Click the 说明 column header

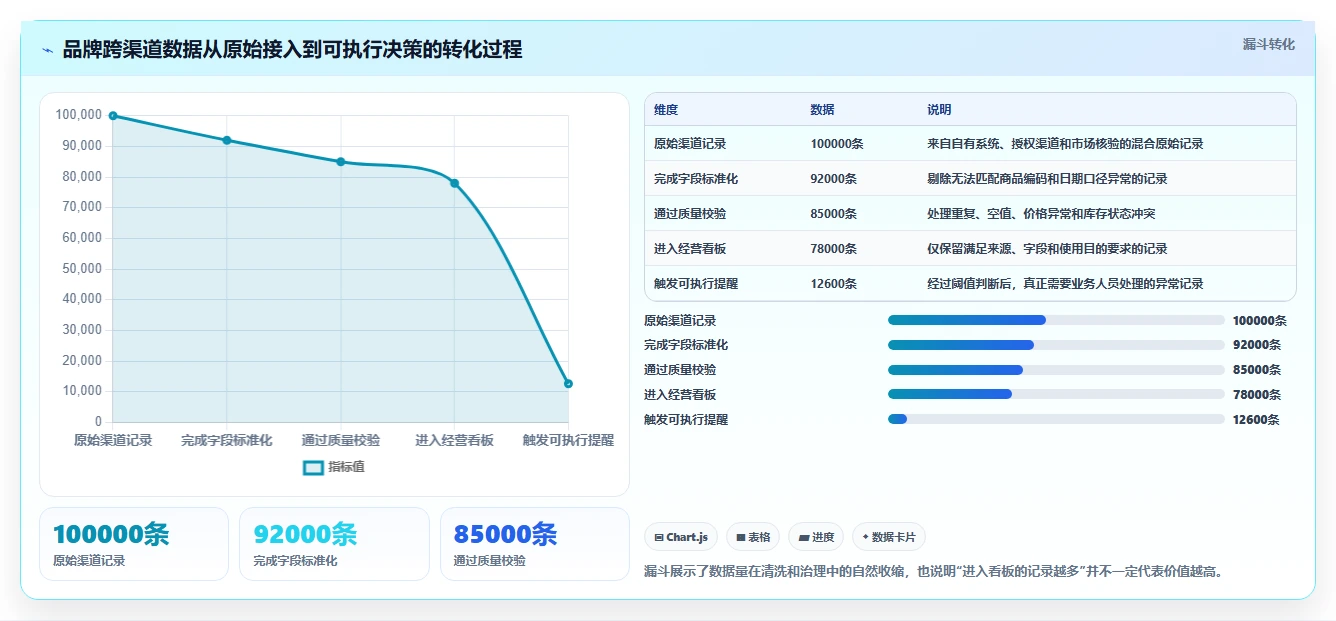[940, 110]
